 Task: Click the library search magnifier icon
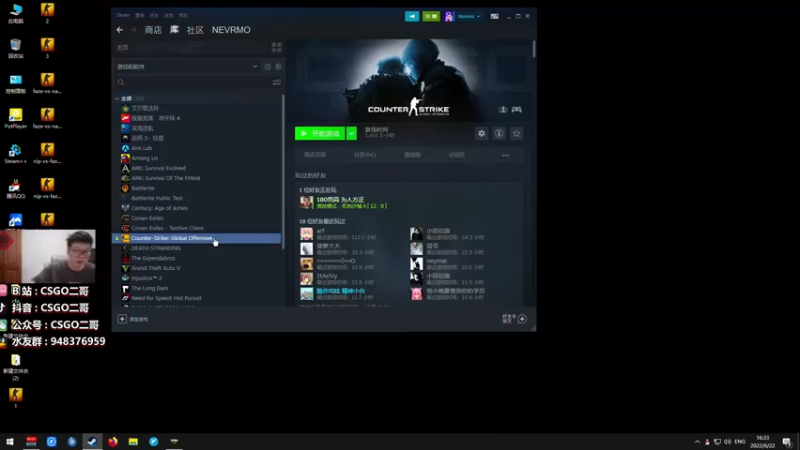click(121, 83)
